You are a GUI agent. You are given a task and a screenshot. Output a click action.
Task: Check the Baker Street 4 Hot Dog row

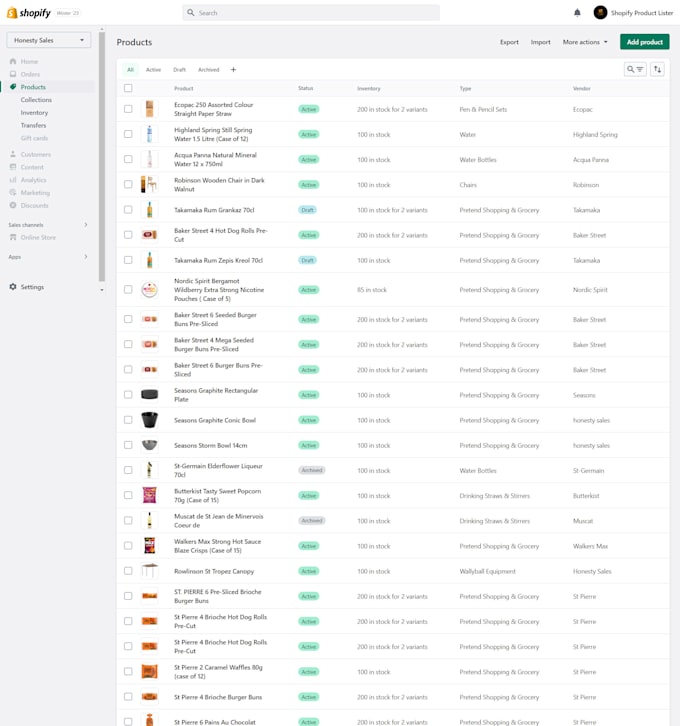tap(128, 235)
